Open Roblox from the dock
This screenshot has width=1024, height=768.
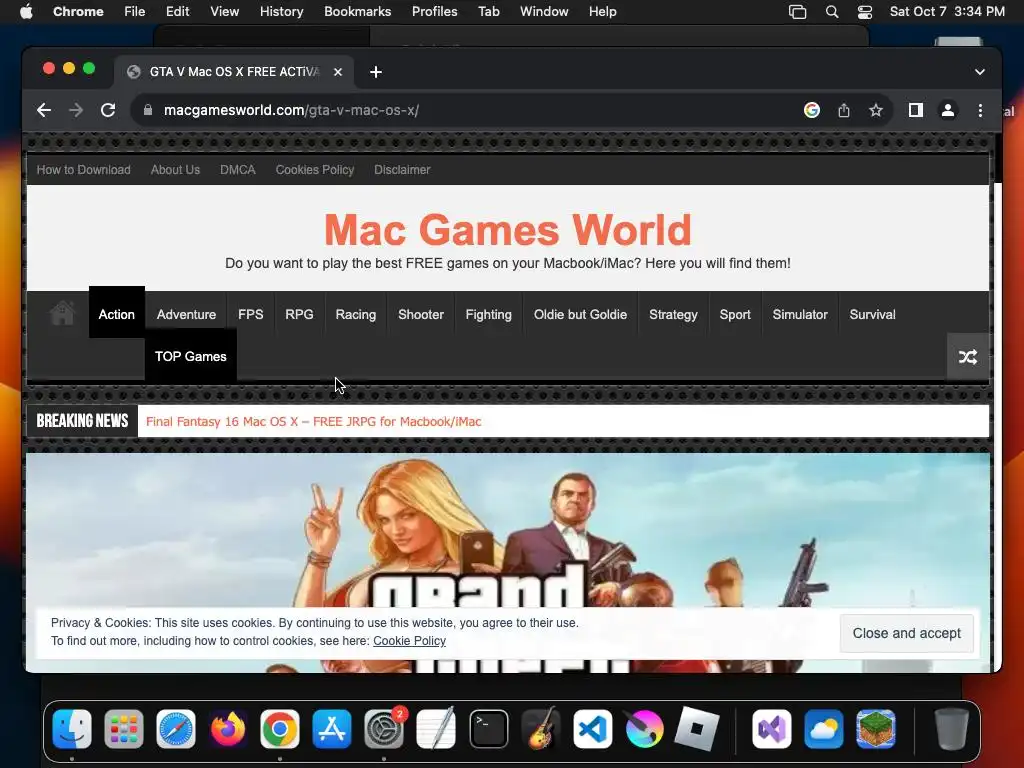(x=696, y=729)
